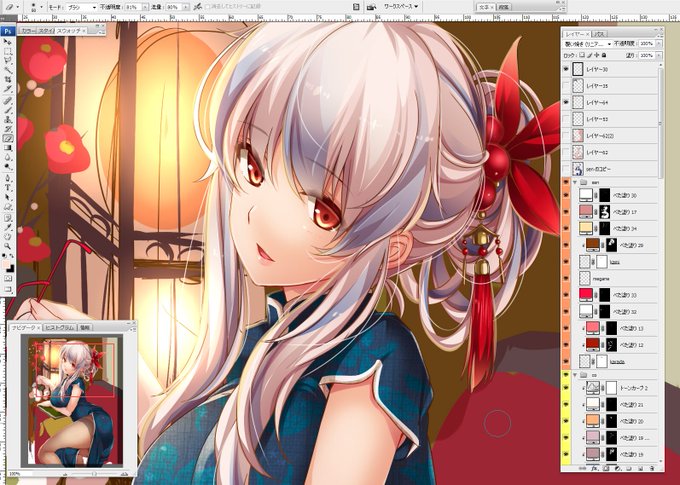Create new adjustment layer icon
Image resolution: width=680 pixels, height=485 pixels.
point(618,469)
